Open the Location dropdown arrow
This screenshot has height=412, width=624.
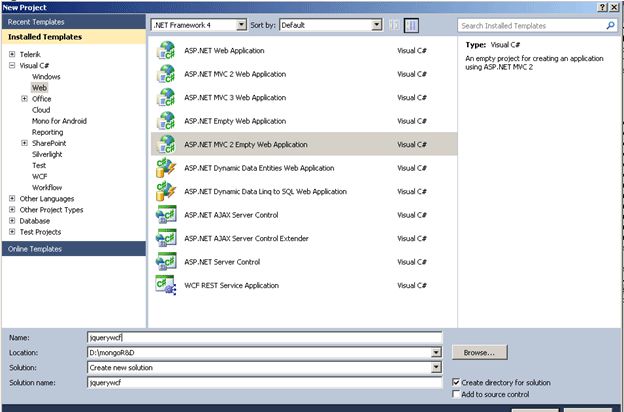click(x=436, y=352)
